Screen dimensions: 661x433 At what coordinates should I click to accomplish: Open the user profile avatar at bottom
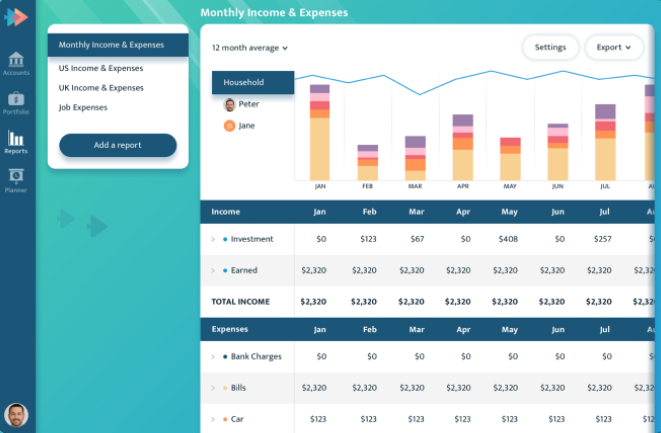pyautogui.click(x=16, y=415)
